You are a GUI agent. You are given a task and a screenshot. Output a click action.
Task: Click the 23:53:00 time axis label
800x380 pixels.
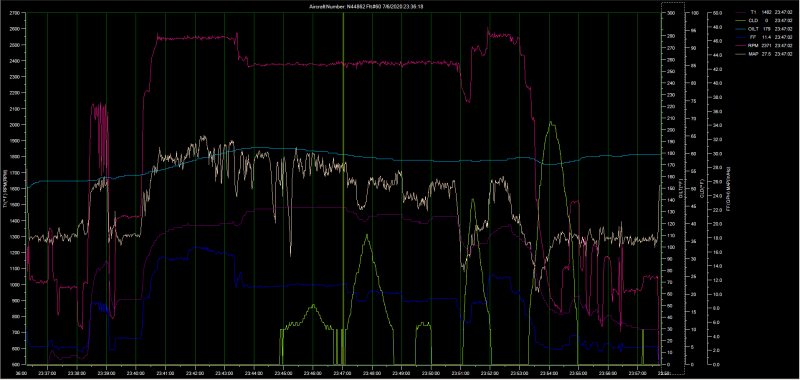520,373
